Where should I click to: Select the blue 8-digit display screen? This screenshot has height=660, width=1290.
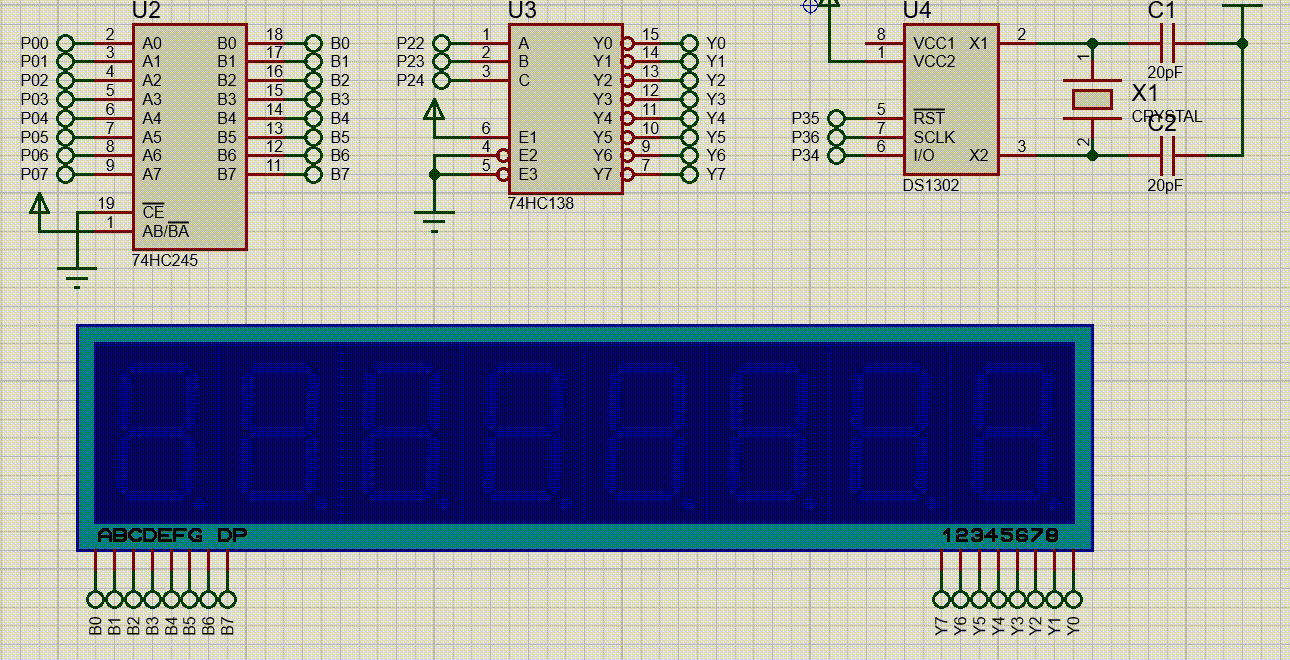[584, 433]
